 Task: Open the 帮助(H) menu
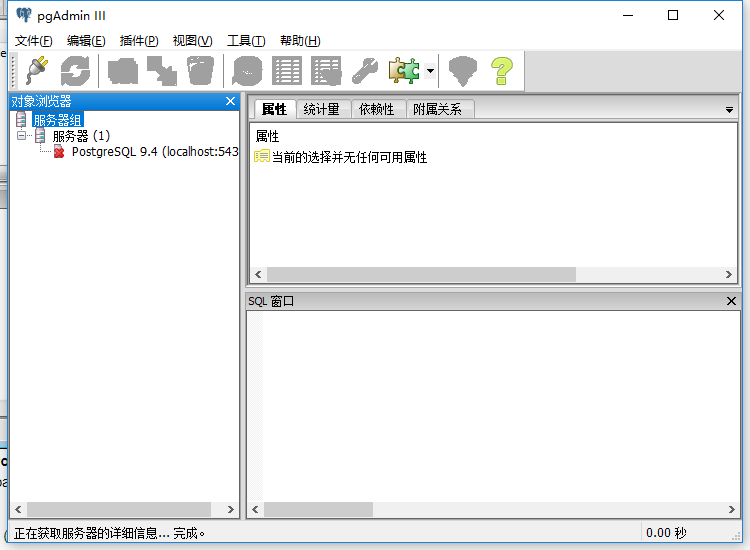(300, 41)
